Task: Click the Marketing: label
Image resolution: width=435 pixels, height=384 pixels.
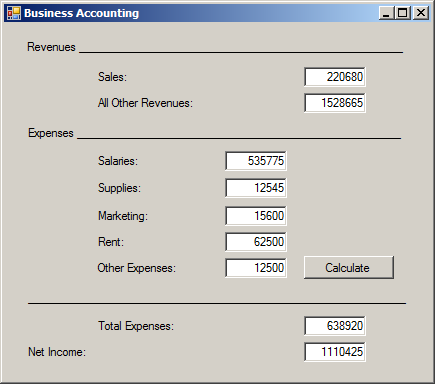Action: tap(123, 216)
